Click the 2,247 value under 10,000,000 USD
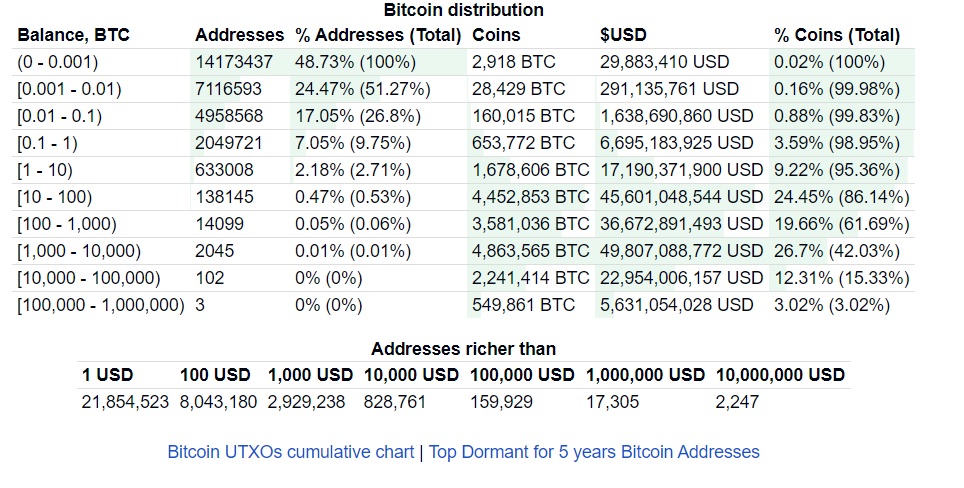Screen dimensions: 964x488 point(737,402)
